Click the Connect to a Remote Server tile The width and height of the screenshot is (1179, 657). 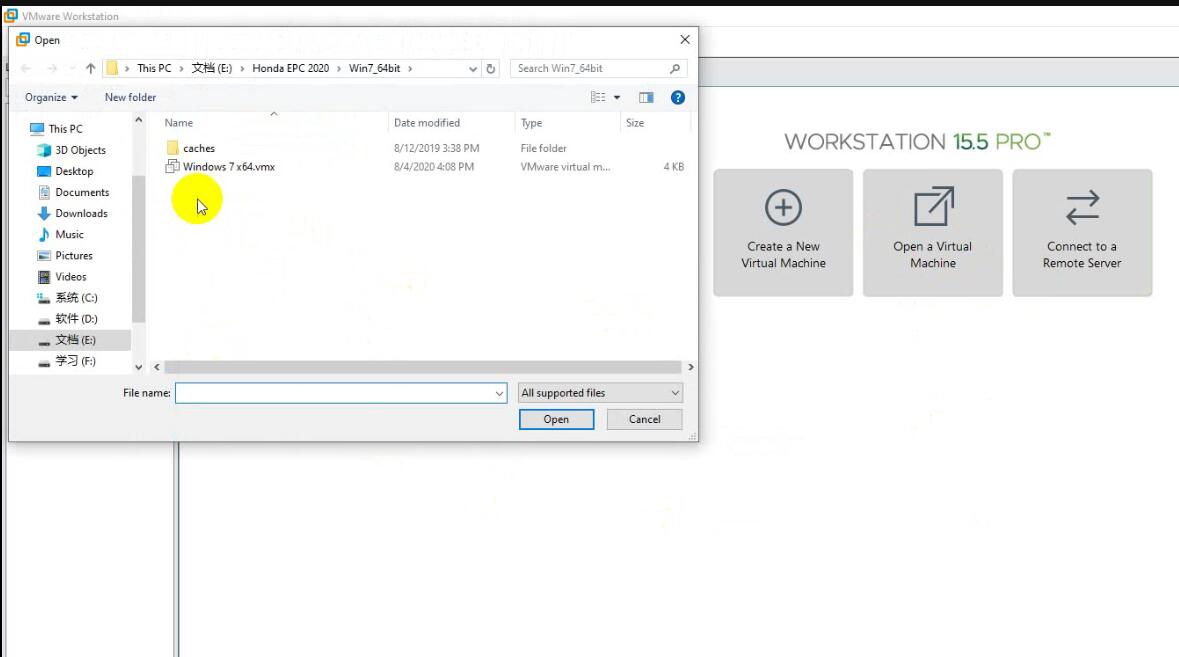pyautogui.click(x=1082, y=232)
